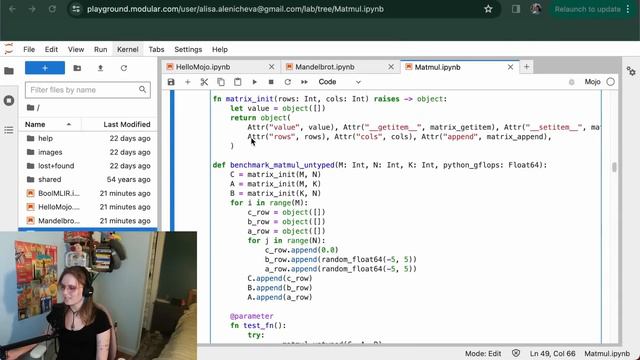Image resolution: width=640 pixels, height=360 pixels.
Task: Click the Filter files by name field
Action: [88, 90]
